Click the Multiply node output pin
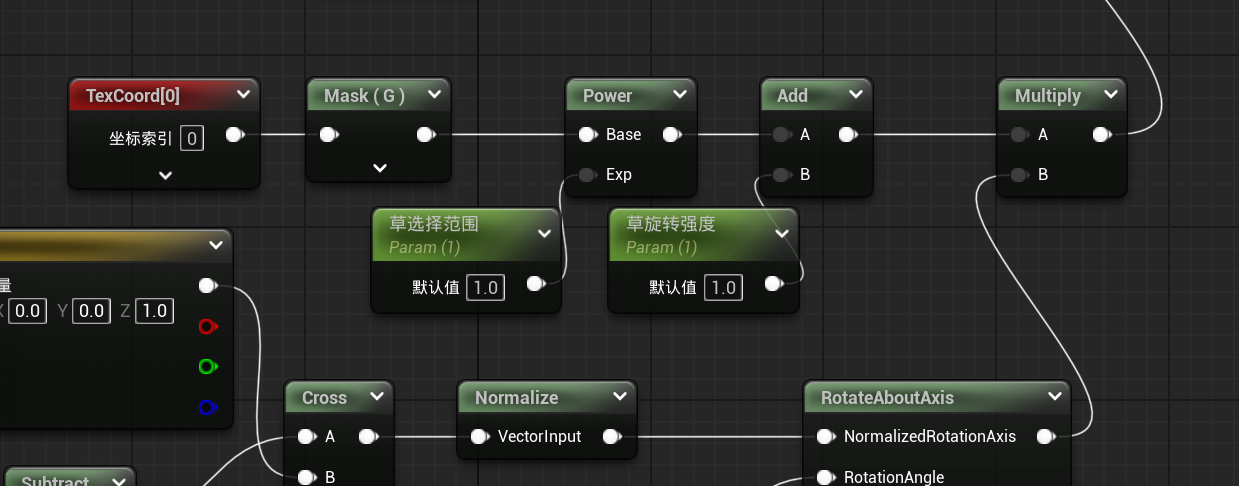 click(x=1101, y=135)
